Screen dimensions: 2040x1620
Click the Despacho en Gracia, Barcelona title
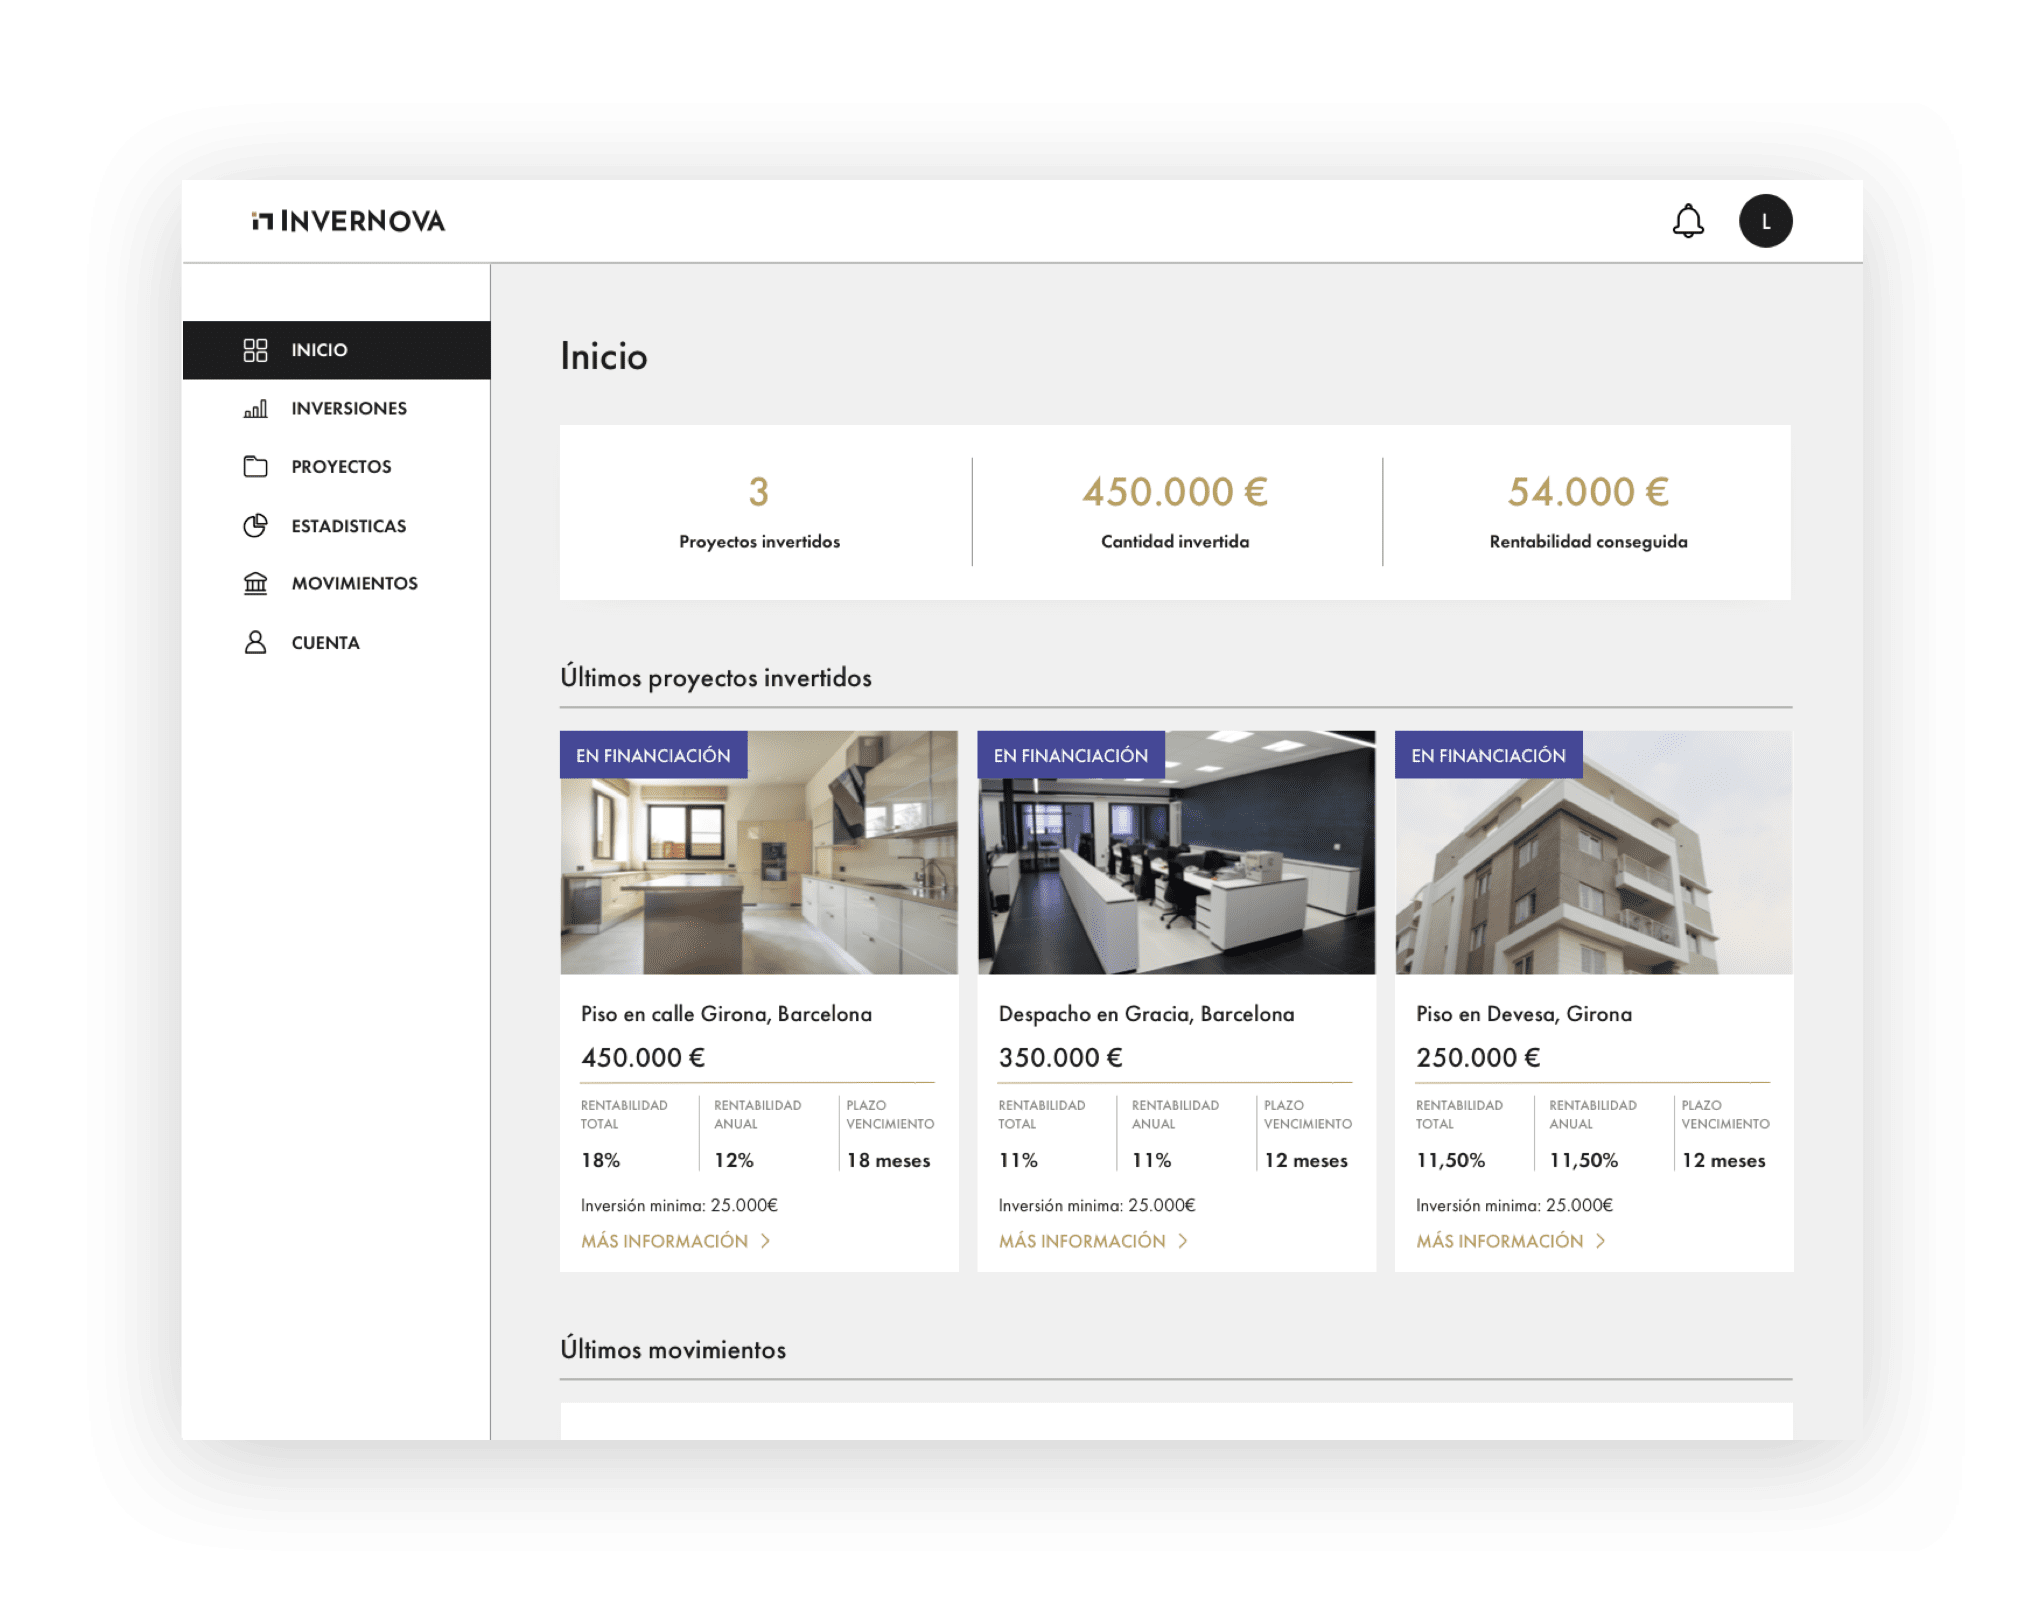(x=1146, y=1014)
